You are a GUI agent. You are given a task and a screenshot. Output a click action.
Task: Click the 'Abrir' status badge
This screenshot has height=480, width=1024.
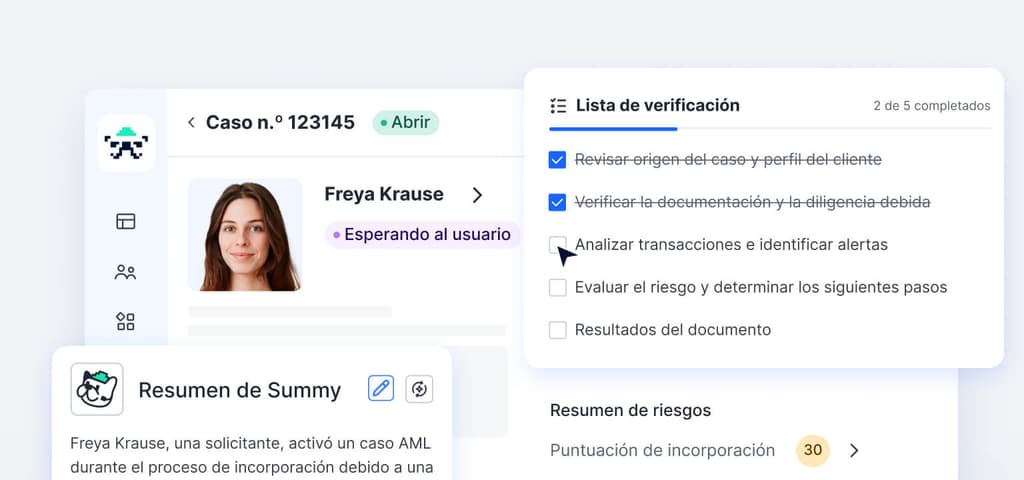(406, 122)
